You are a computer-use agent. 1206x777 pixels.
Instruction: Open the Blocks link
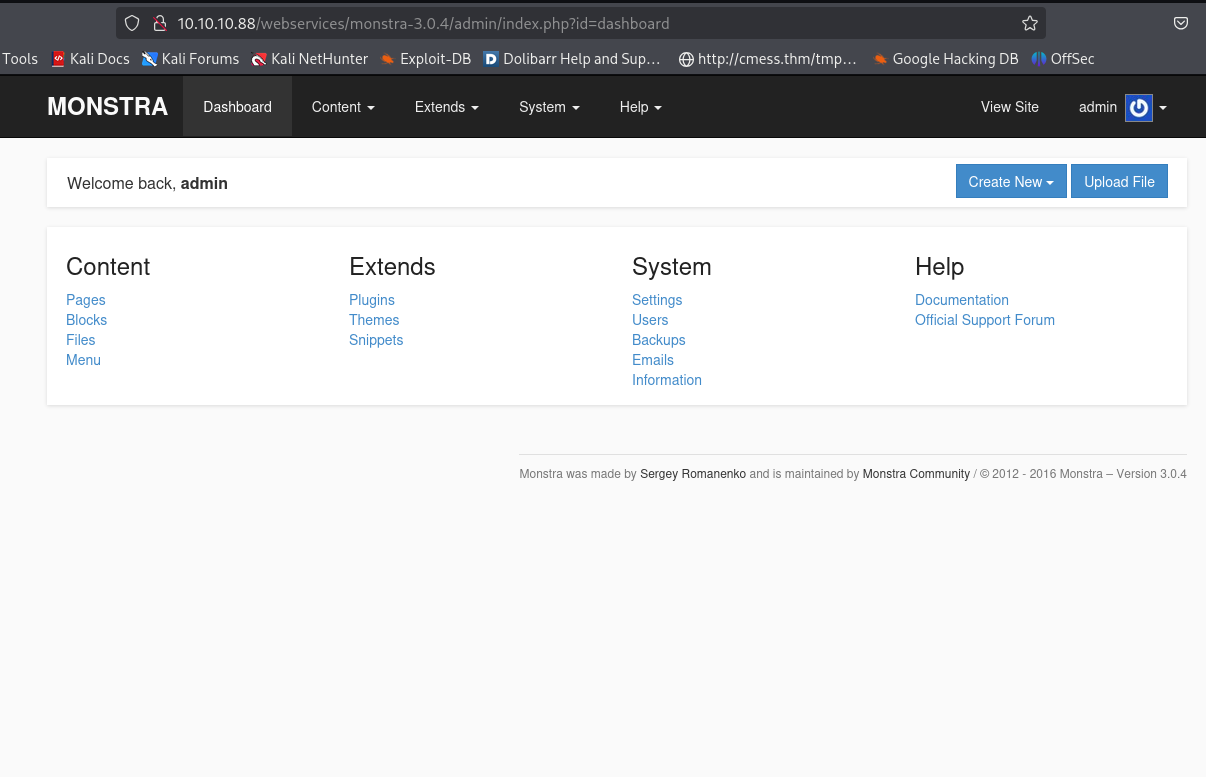[86, 320]
